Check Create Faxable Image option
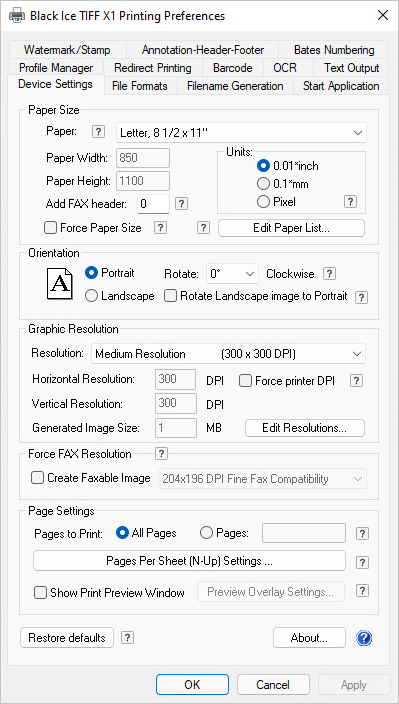This screenshot has height=704, width=399. tap(37, 478)
